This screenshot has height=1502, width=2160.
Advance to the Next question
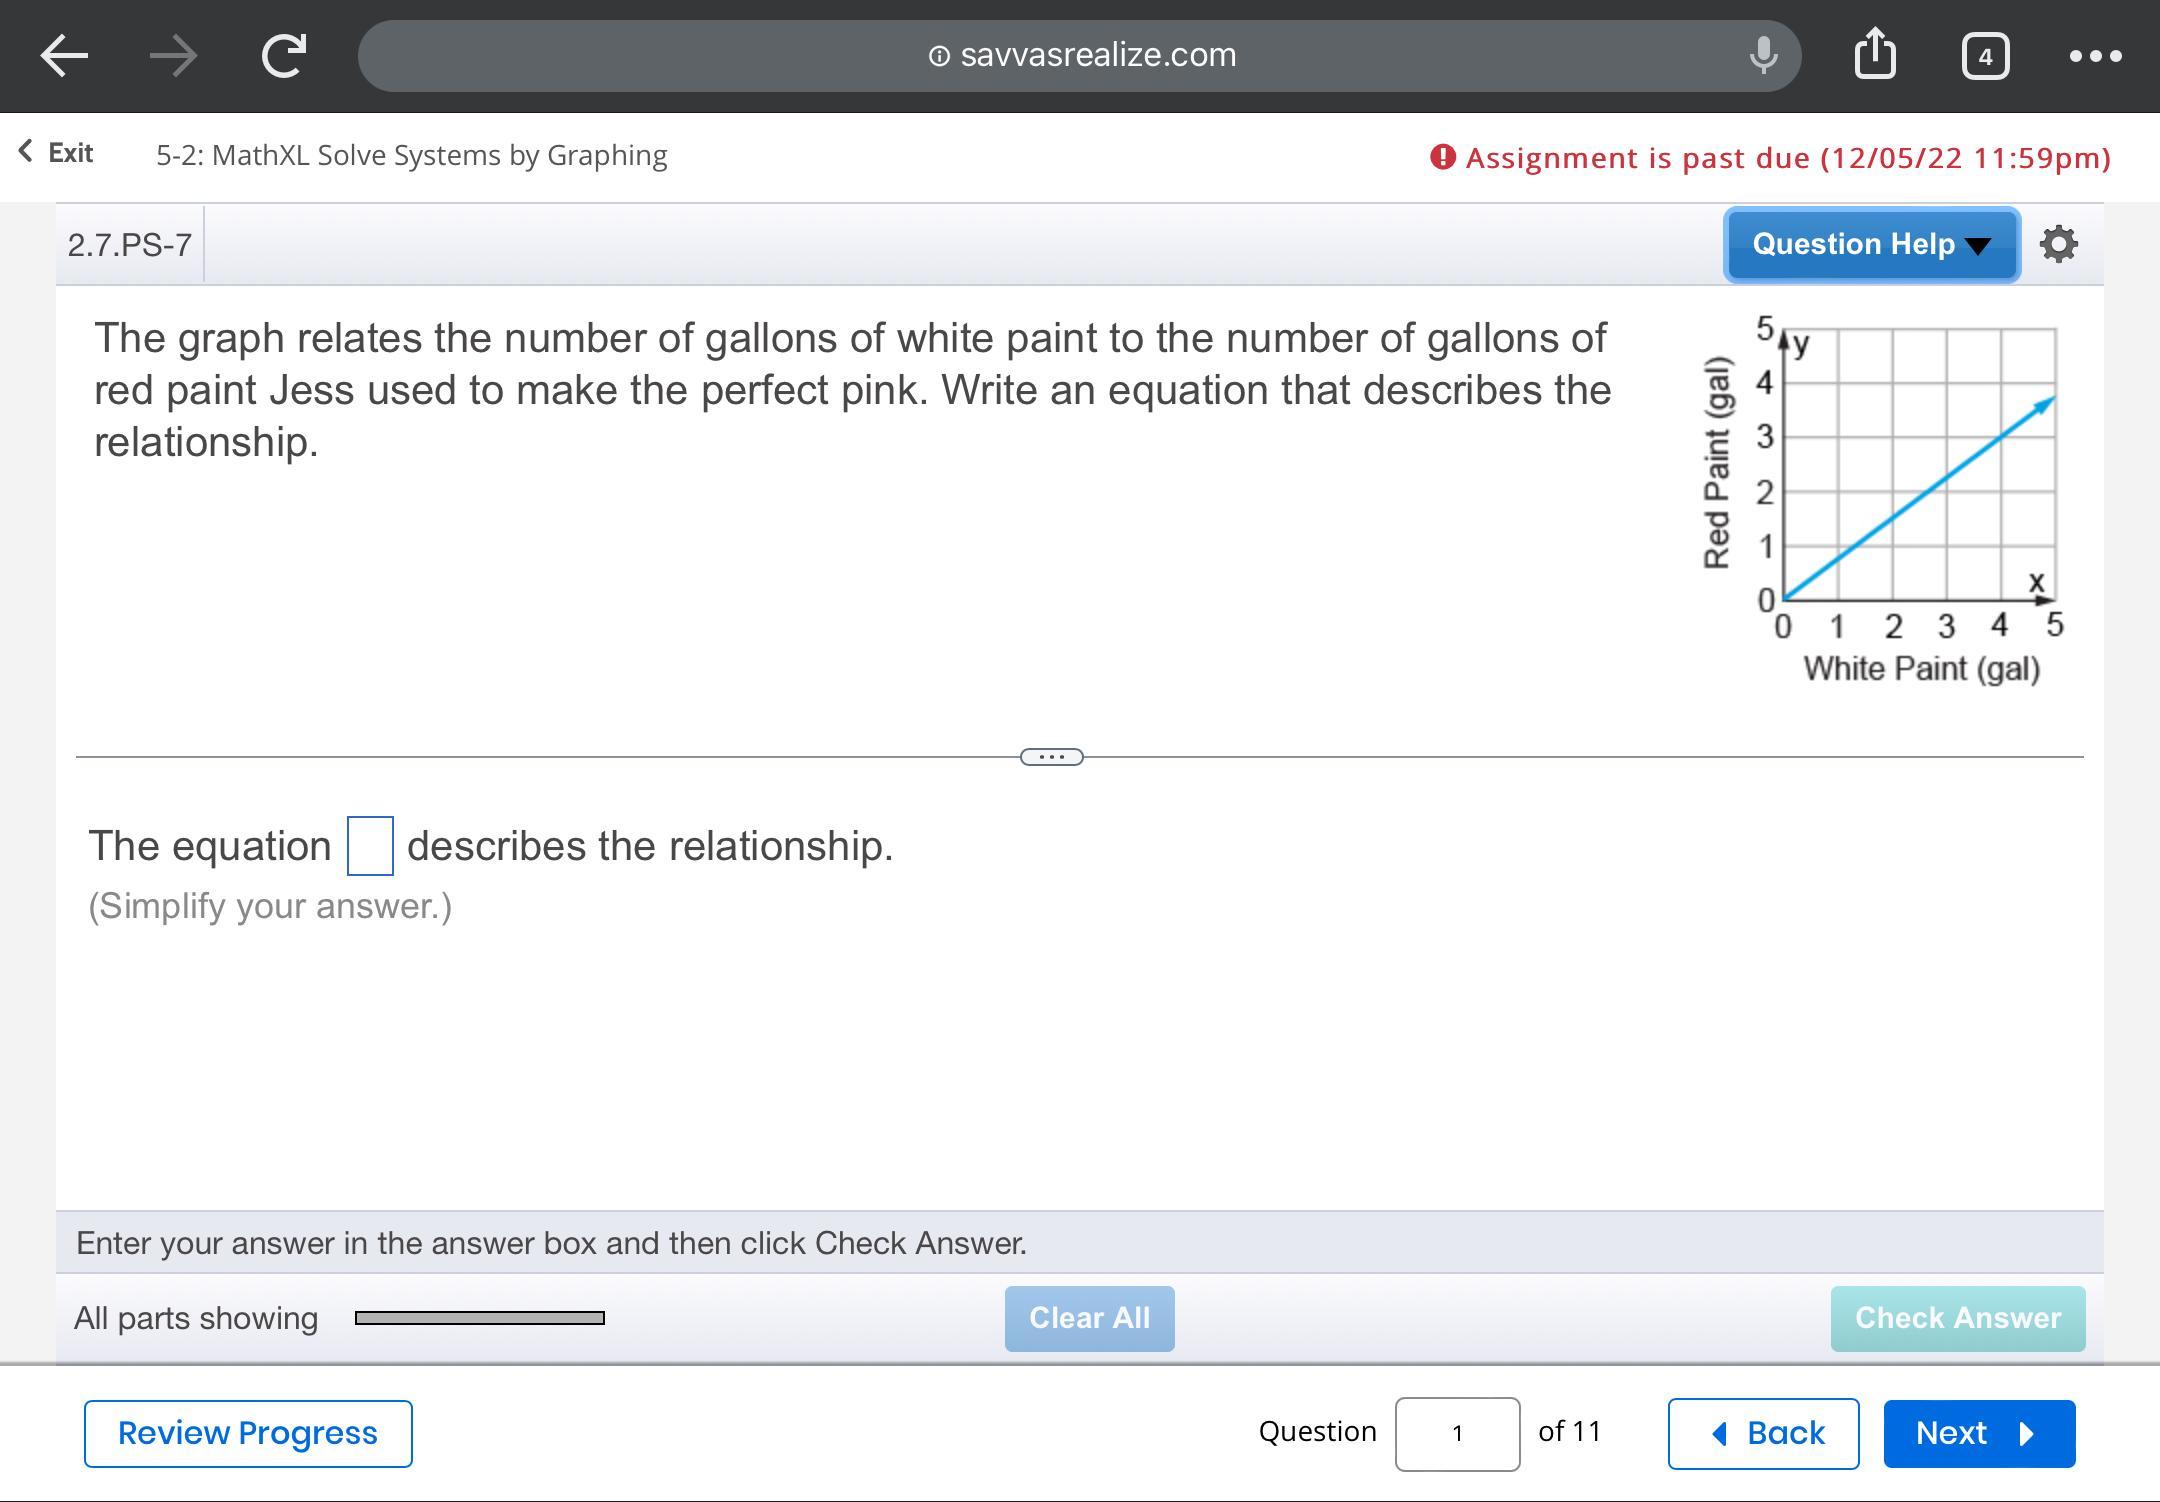1979,1433
